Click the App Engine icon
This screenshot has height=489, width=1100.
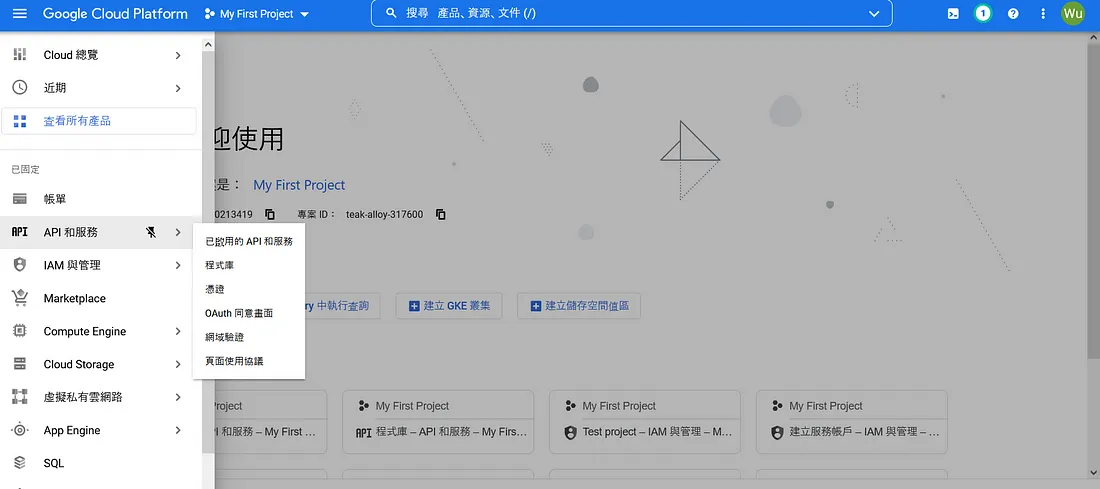coord(20,430)
